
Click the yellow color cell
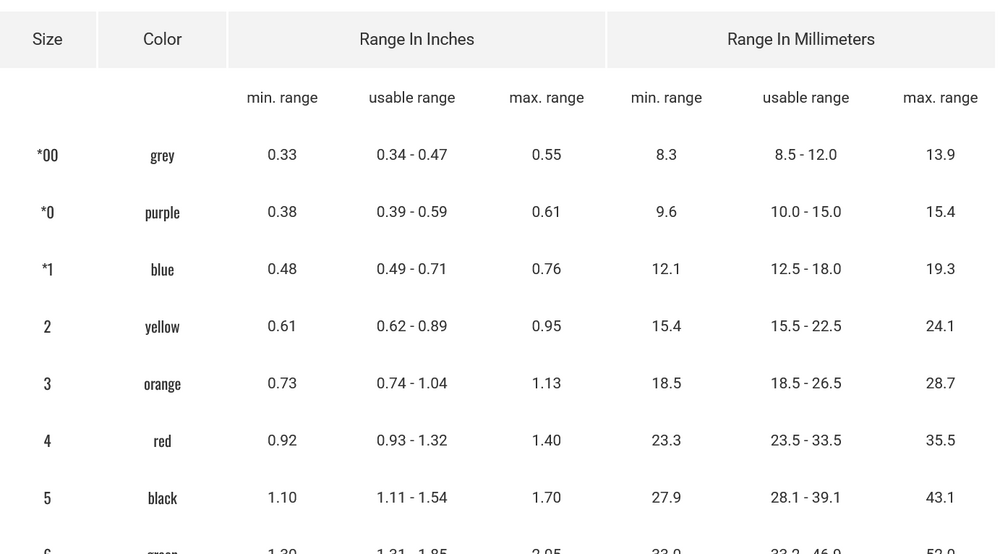(162, 327)
